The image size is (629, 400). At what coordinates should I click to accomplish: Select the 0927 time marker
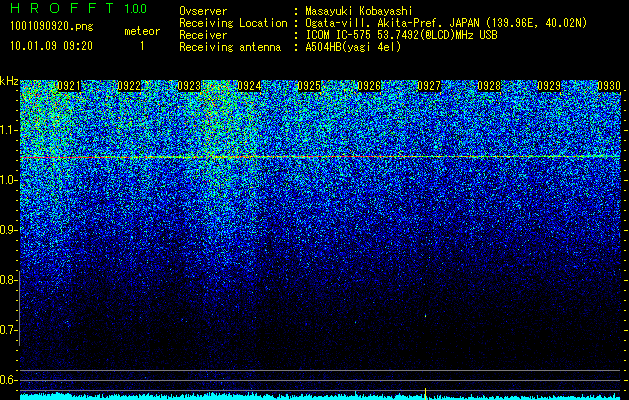(429, 86)
